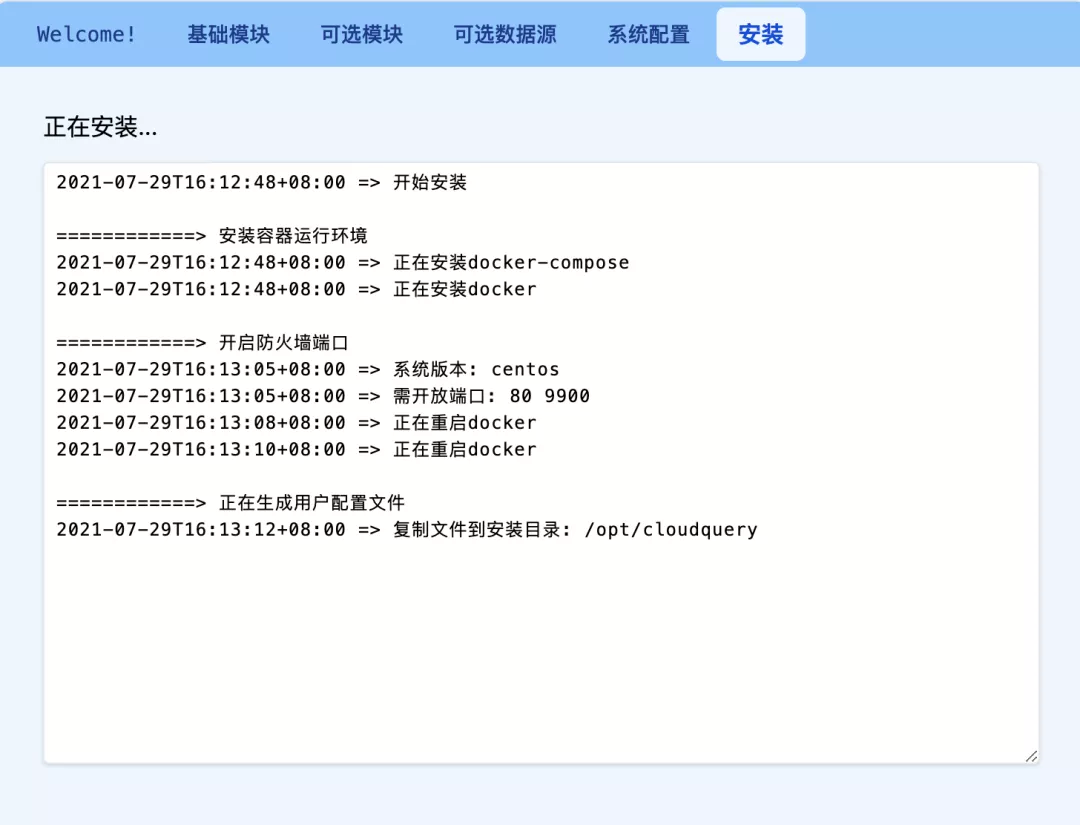Click the 16:13:10 正在重启docker log line

[x=296, y=450]
